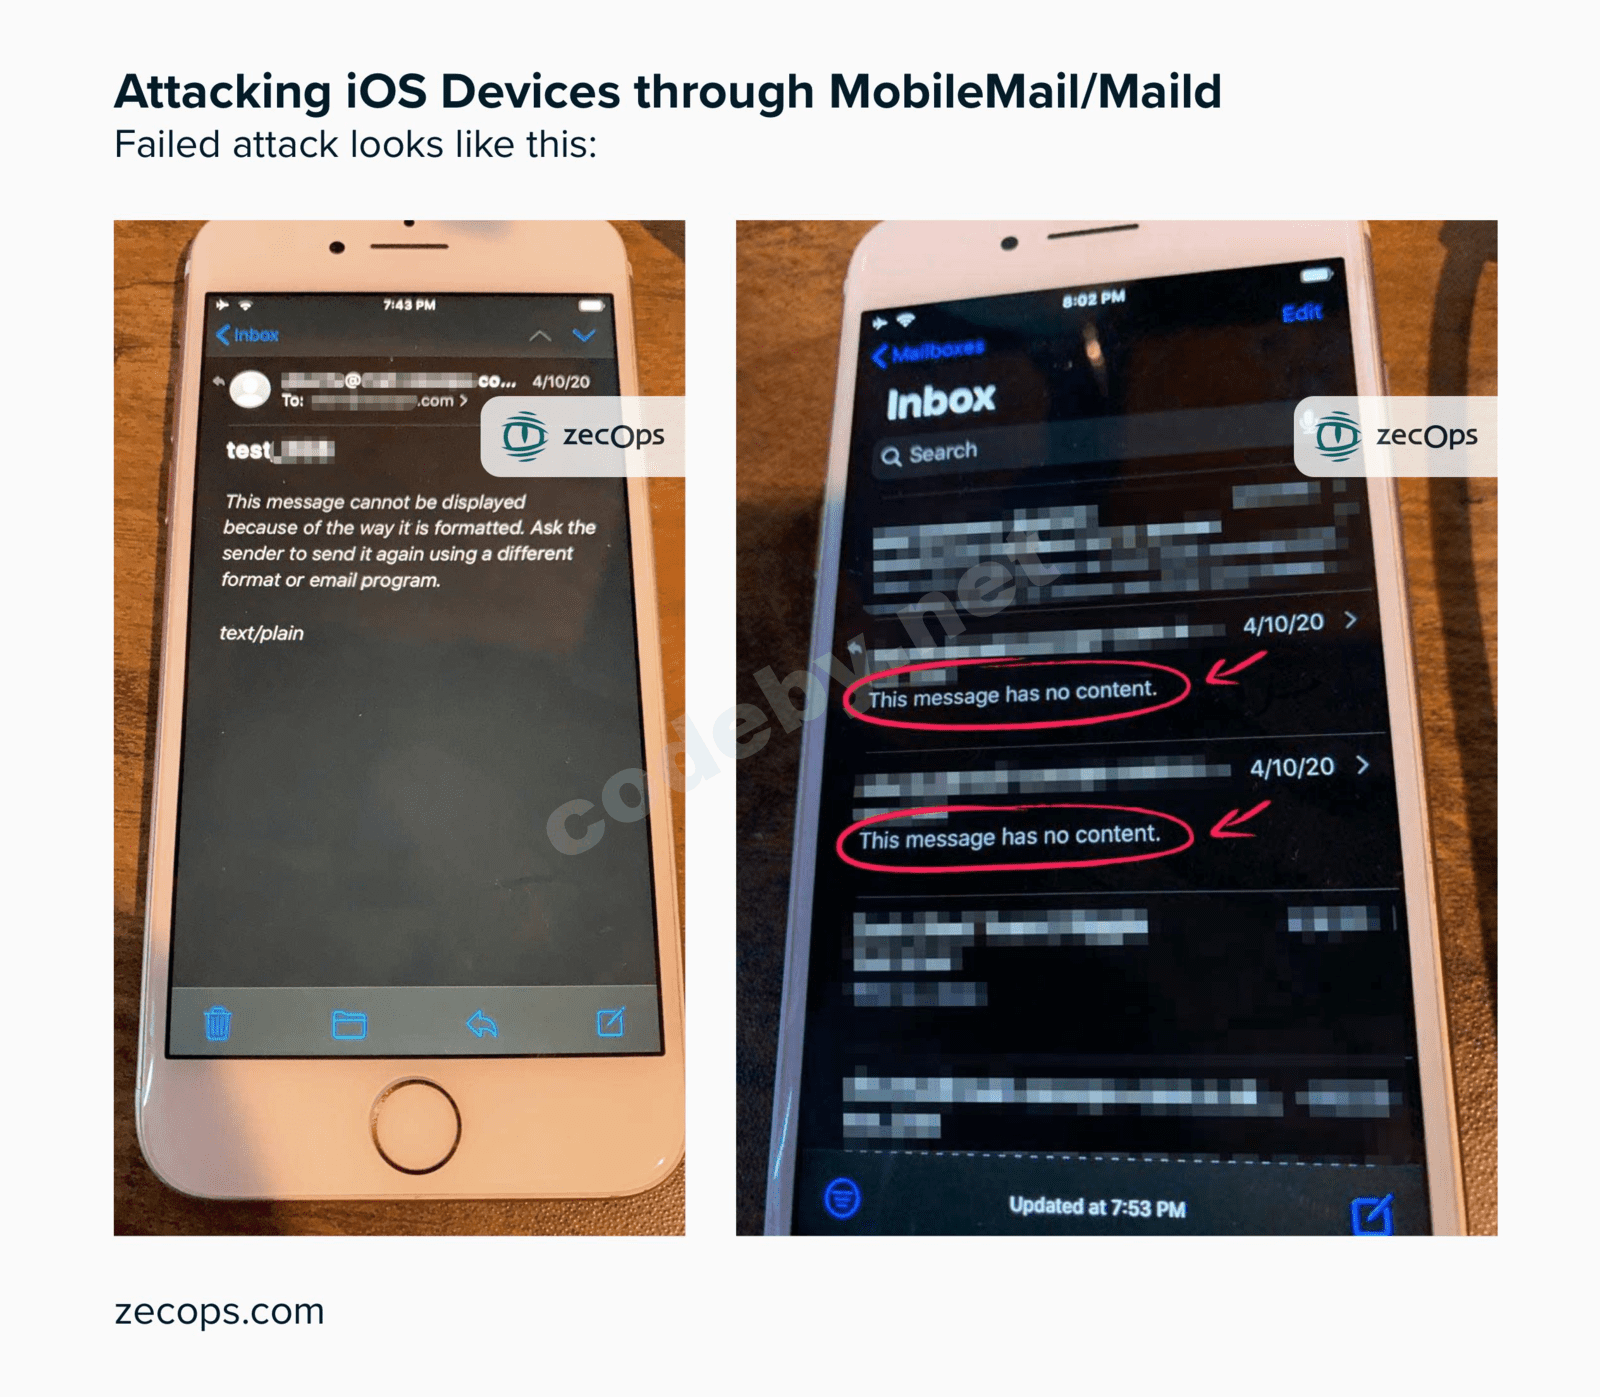The image size is (1600, 1397).
Task: Click right zecOps logo badge
Action: click(1396, 436)
